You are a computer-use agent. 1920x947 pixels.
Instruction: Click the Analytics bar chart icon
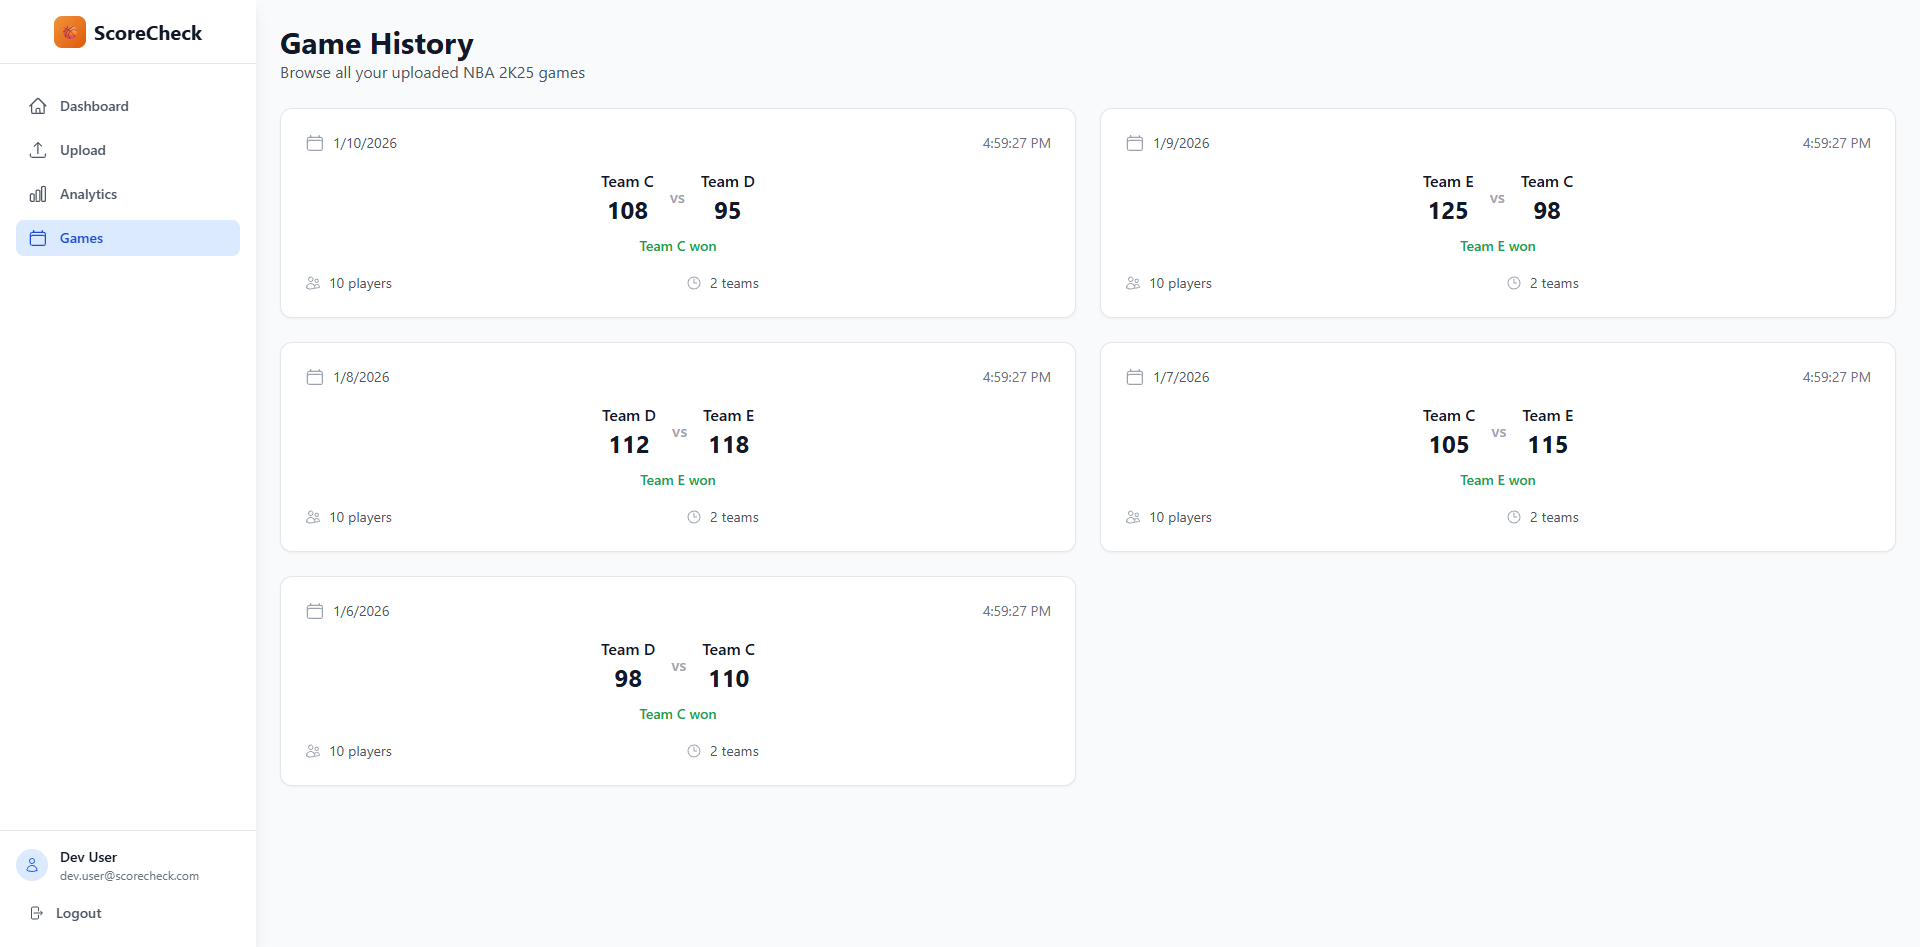(x=38, y=194)
